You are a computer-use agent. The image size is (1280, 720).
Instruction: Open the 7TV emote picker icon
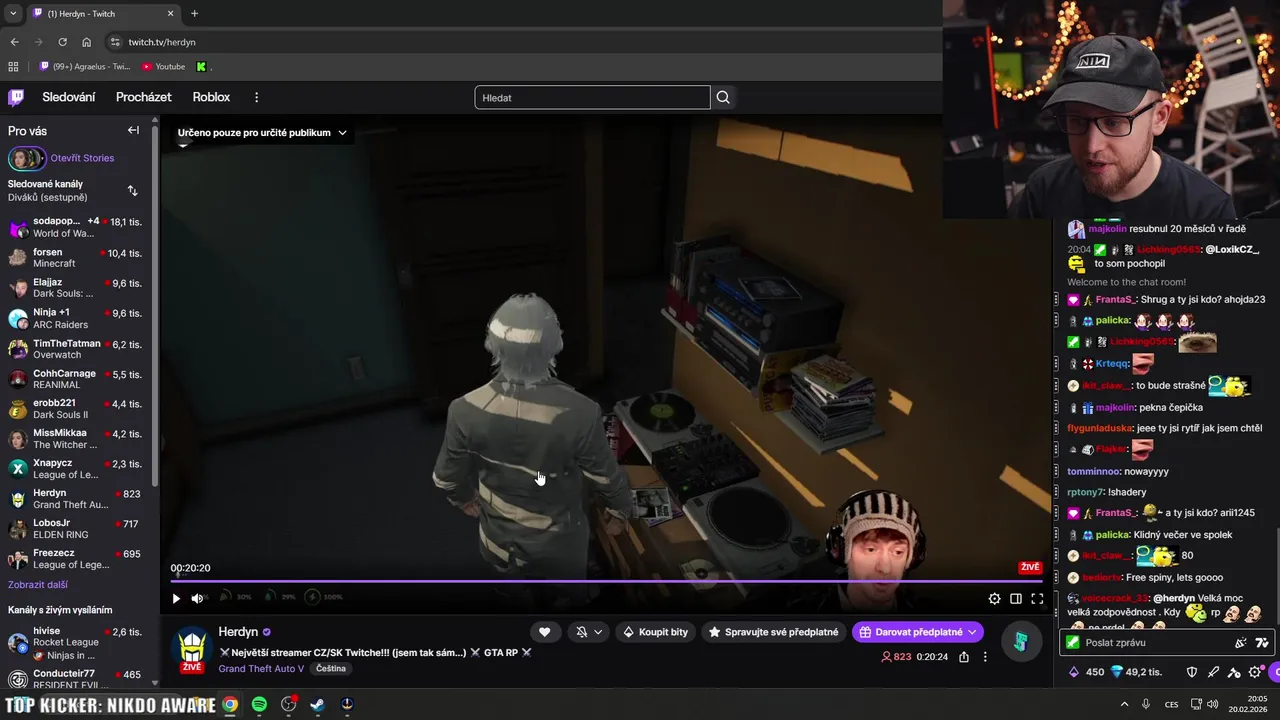[x=1262, y=643]
